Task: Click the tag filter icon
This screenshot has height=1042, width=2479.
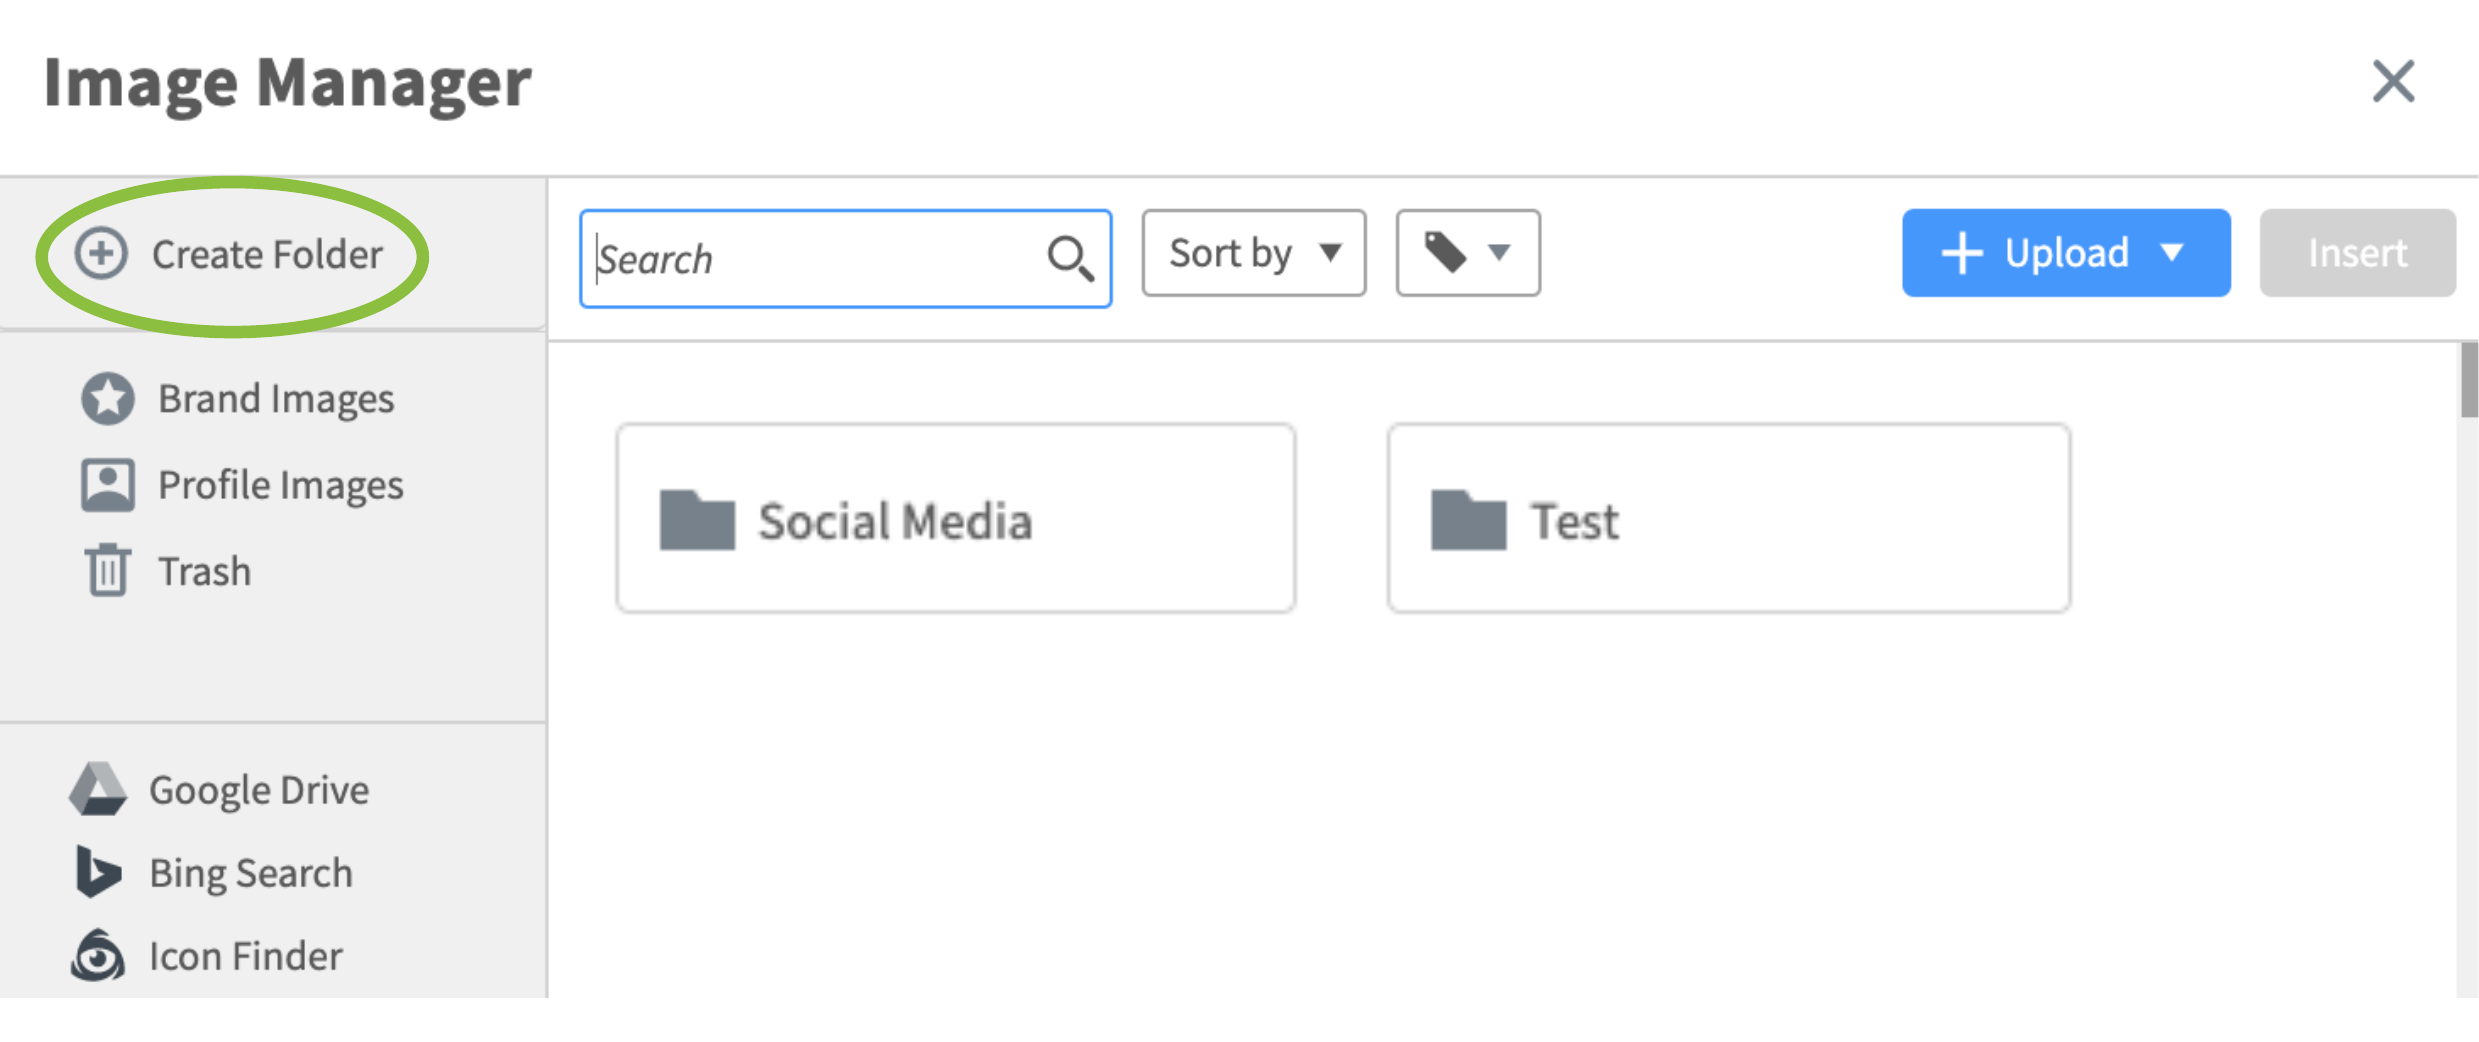Action: (x=1445, y=252)
